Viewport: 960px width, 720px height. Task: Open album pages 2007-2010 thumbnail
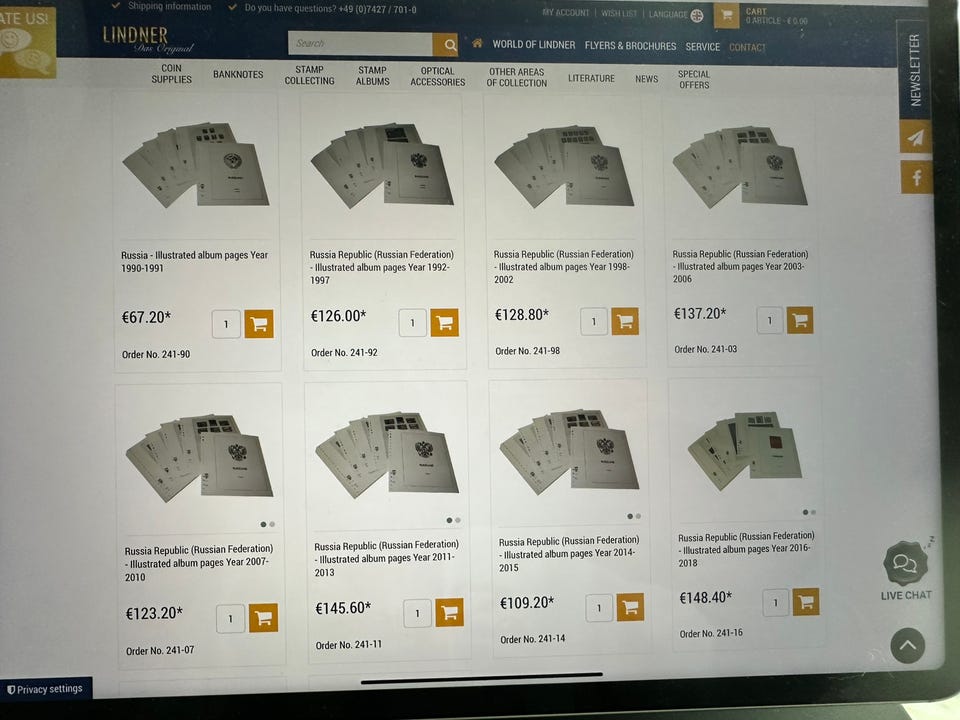click(199, 457)
